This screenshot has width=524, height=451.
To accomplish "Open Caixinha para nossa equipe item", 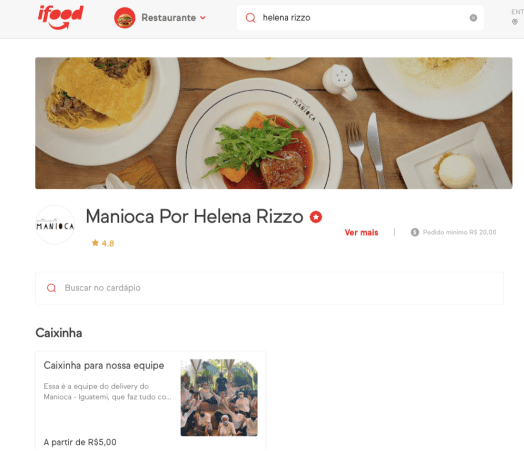I will point(150,401).
